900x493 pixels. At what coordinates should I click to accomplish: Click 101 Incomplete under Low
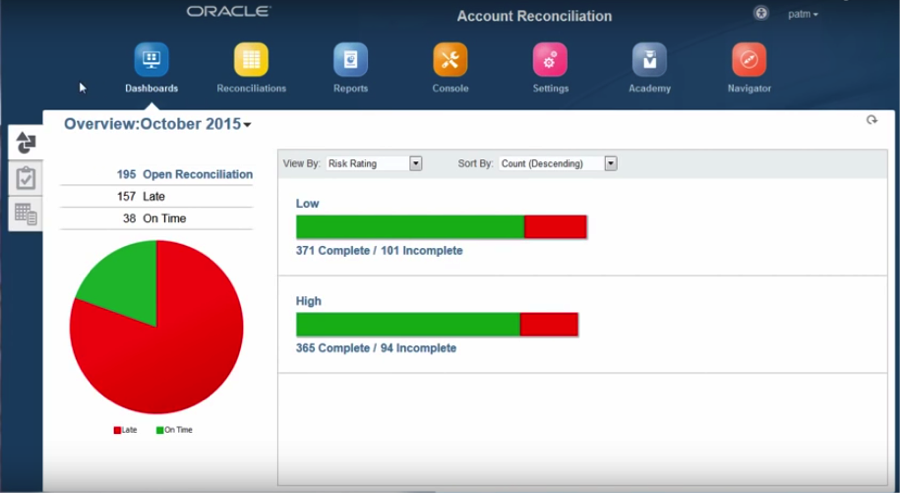pos(421,251)
